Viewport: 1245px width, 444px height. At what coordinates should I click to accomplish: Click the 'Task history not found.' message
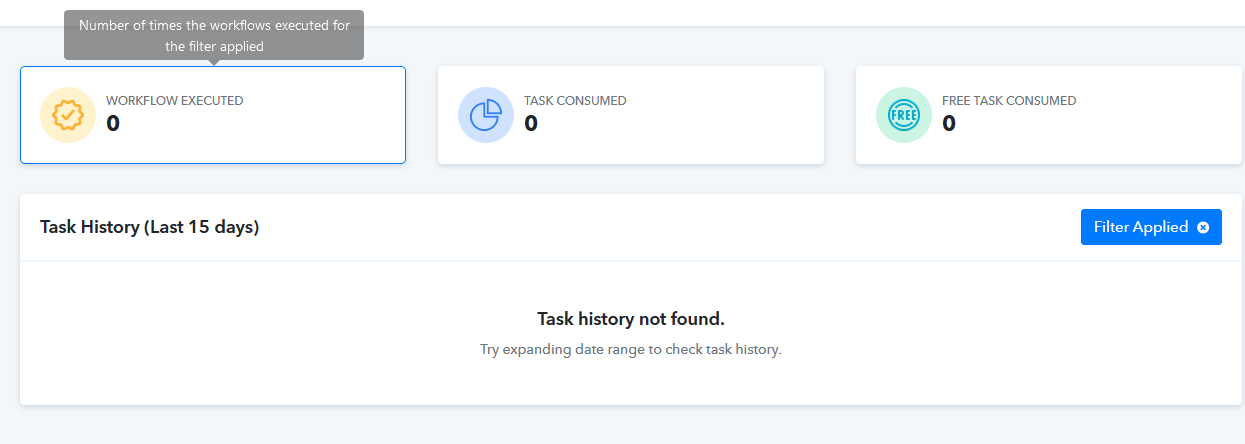pyautogui.click(x=631, y=319)
